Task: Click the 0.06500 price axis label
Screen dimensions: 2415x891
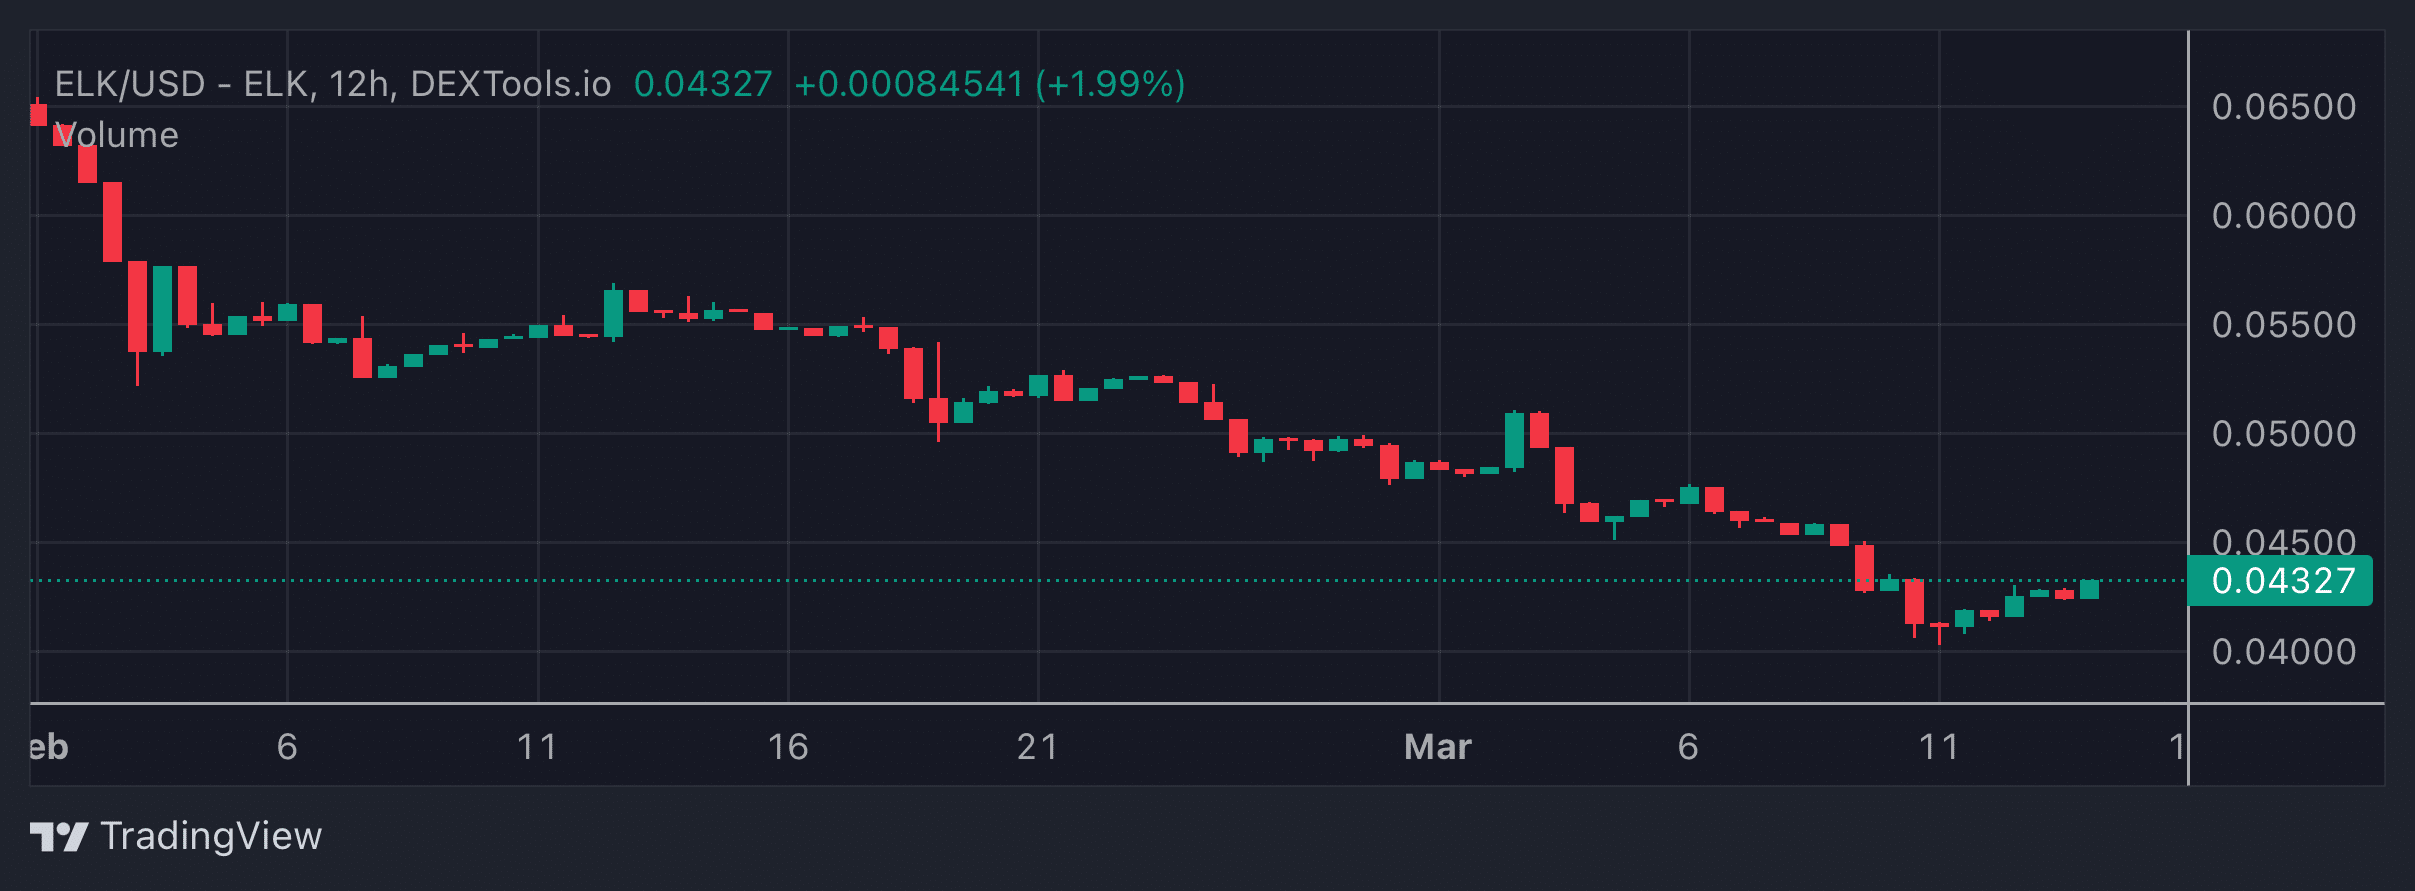Action: click(x=2284, y=107)
